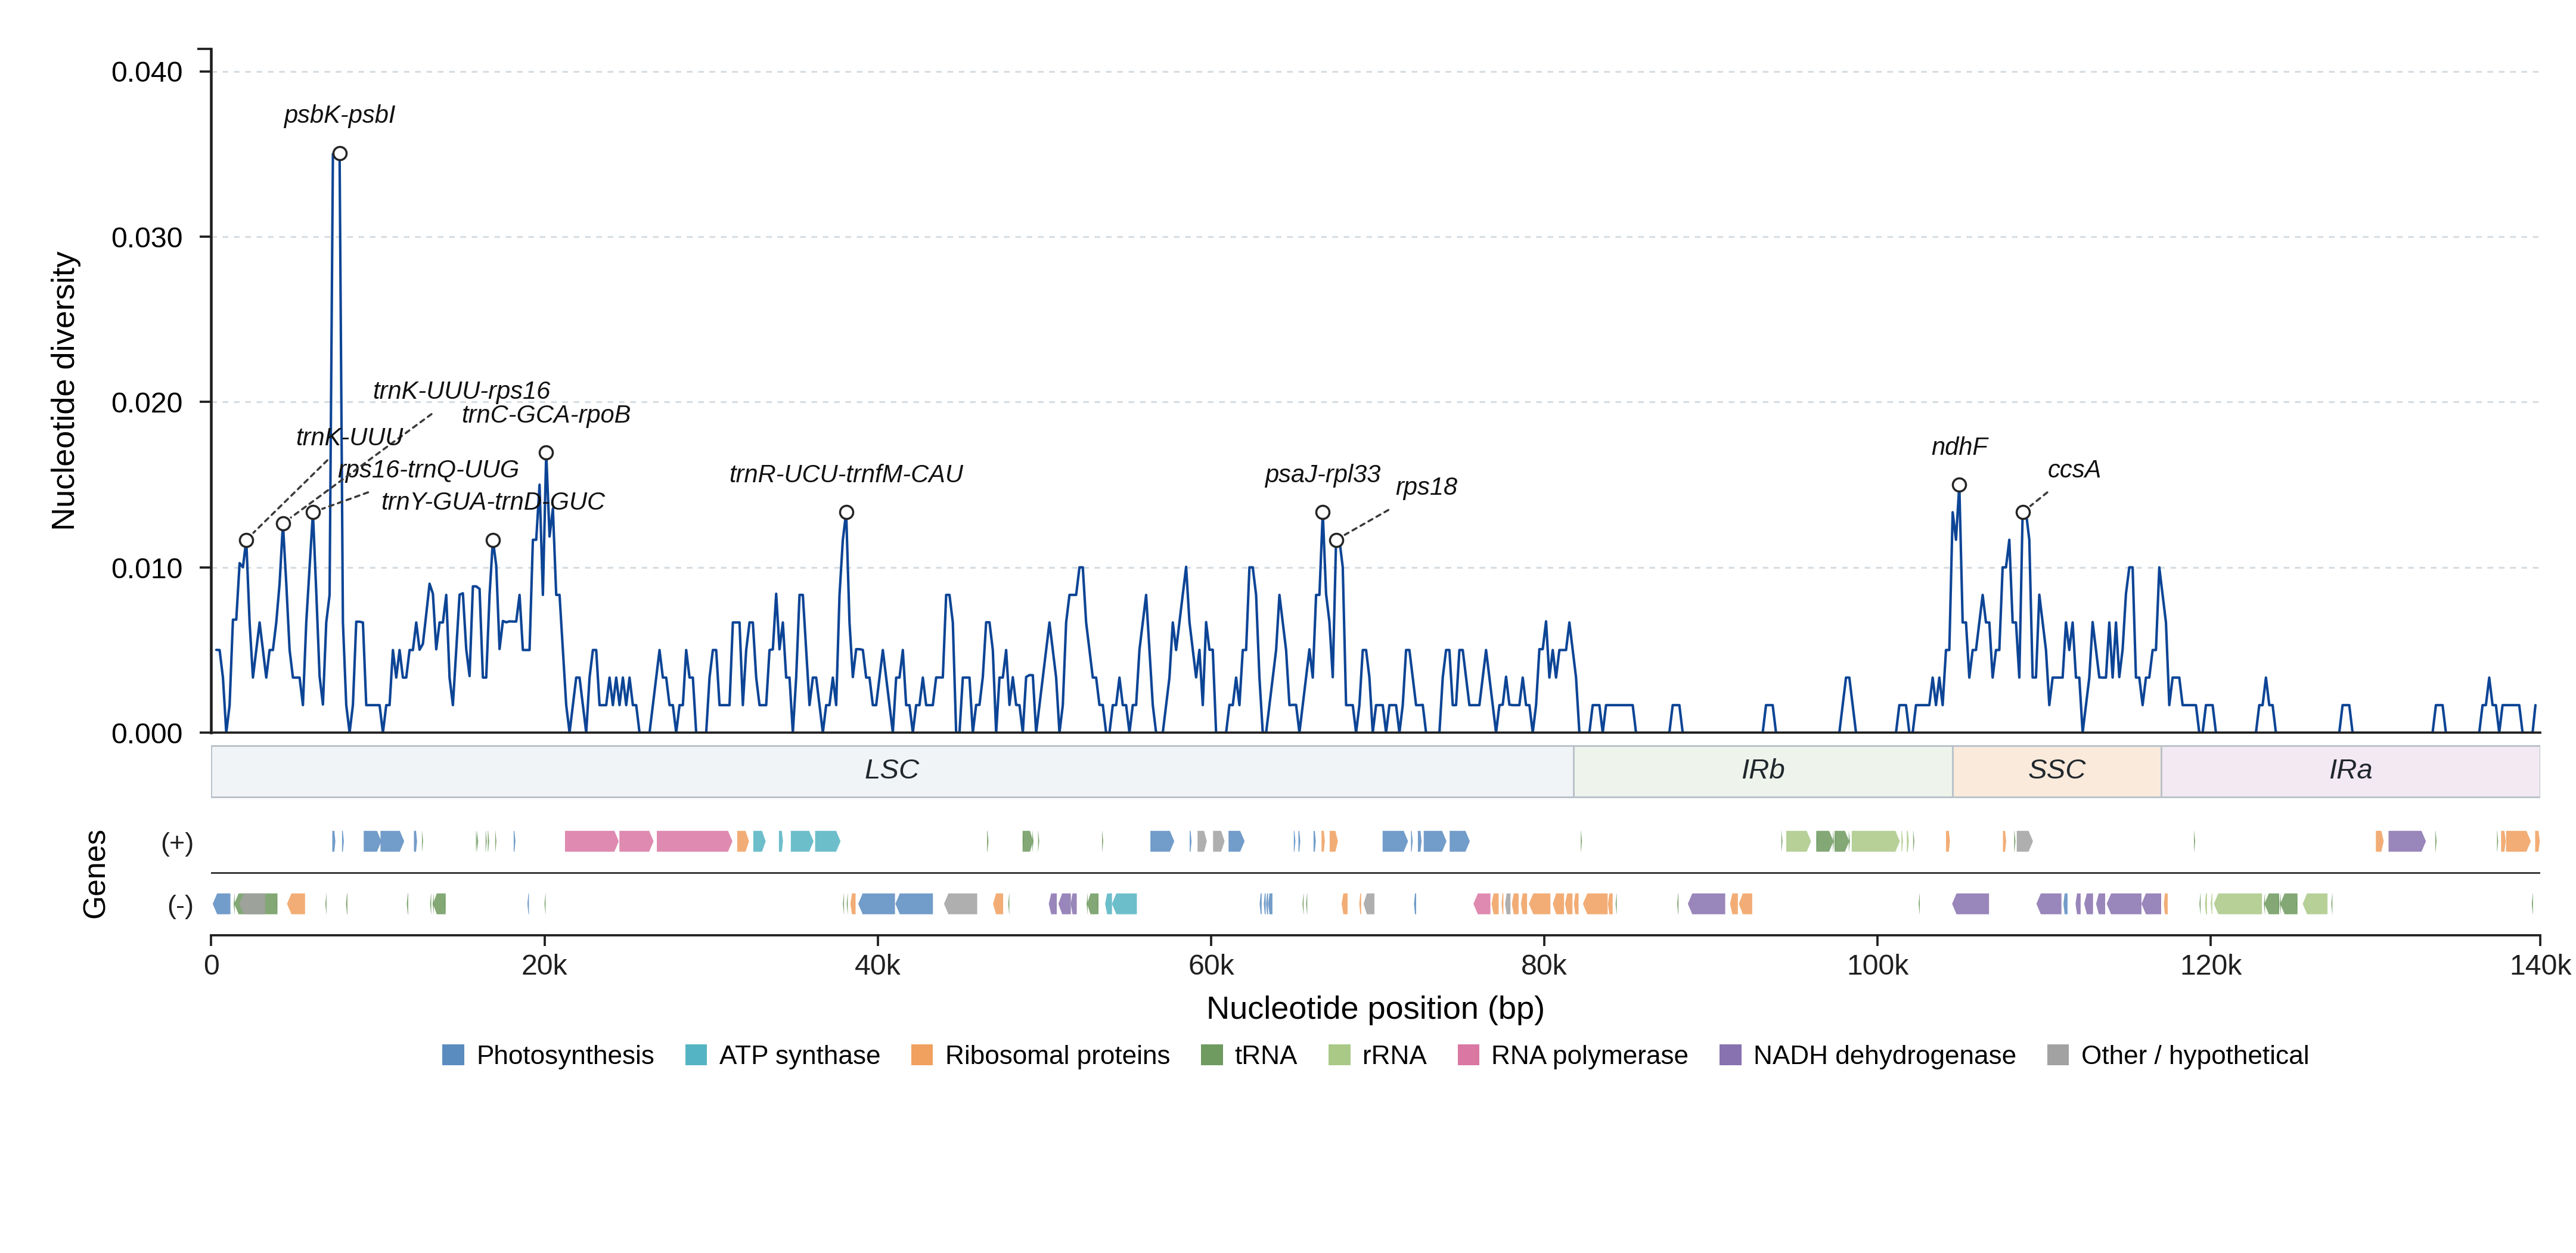Click the 120k x-axis tick label
This screenshot has width=2576, height=1253.
tap(2210, 966)
